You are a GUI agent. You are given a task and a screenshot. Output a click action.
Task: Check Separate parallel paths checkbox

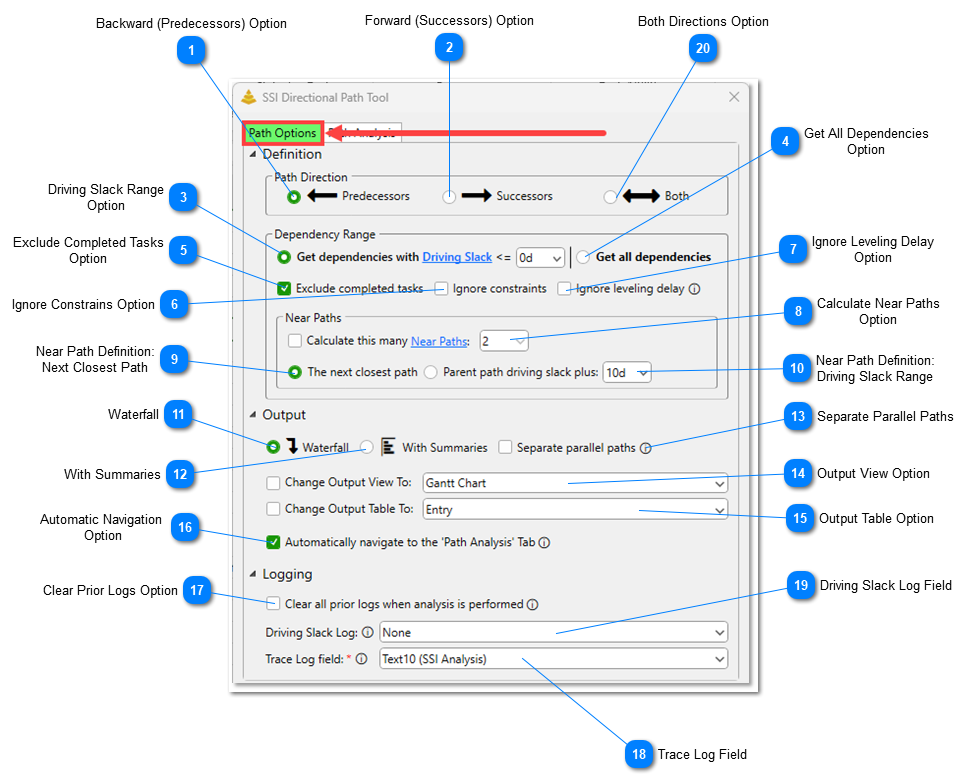pos(505,447)
